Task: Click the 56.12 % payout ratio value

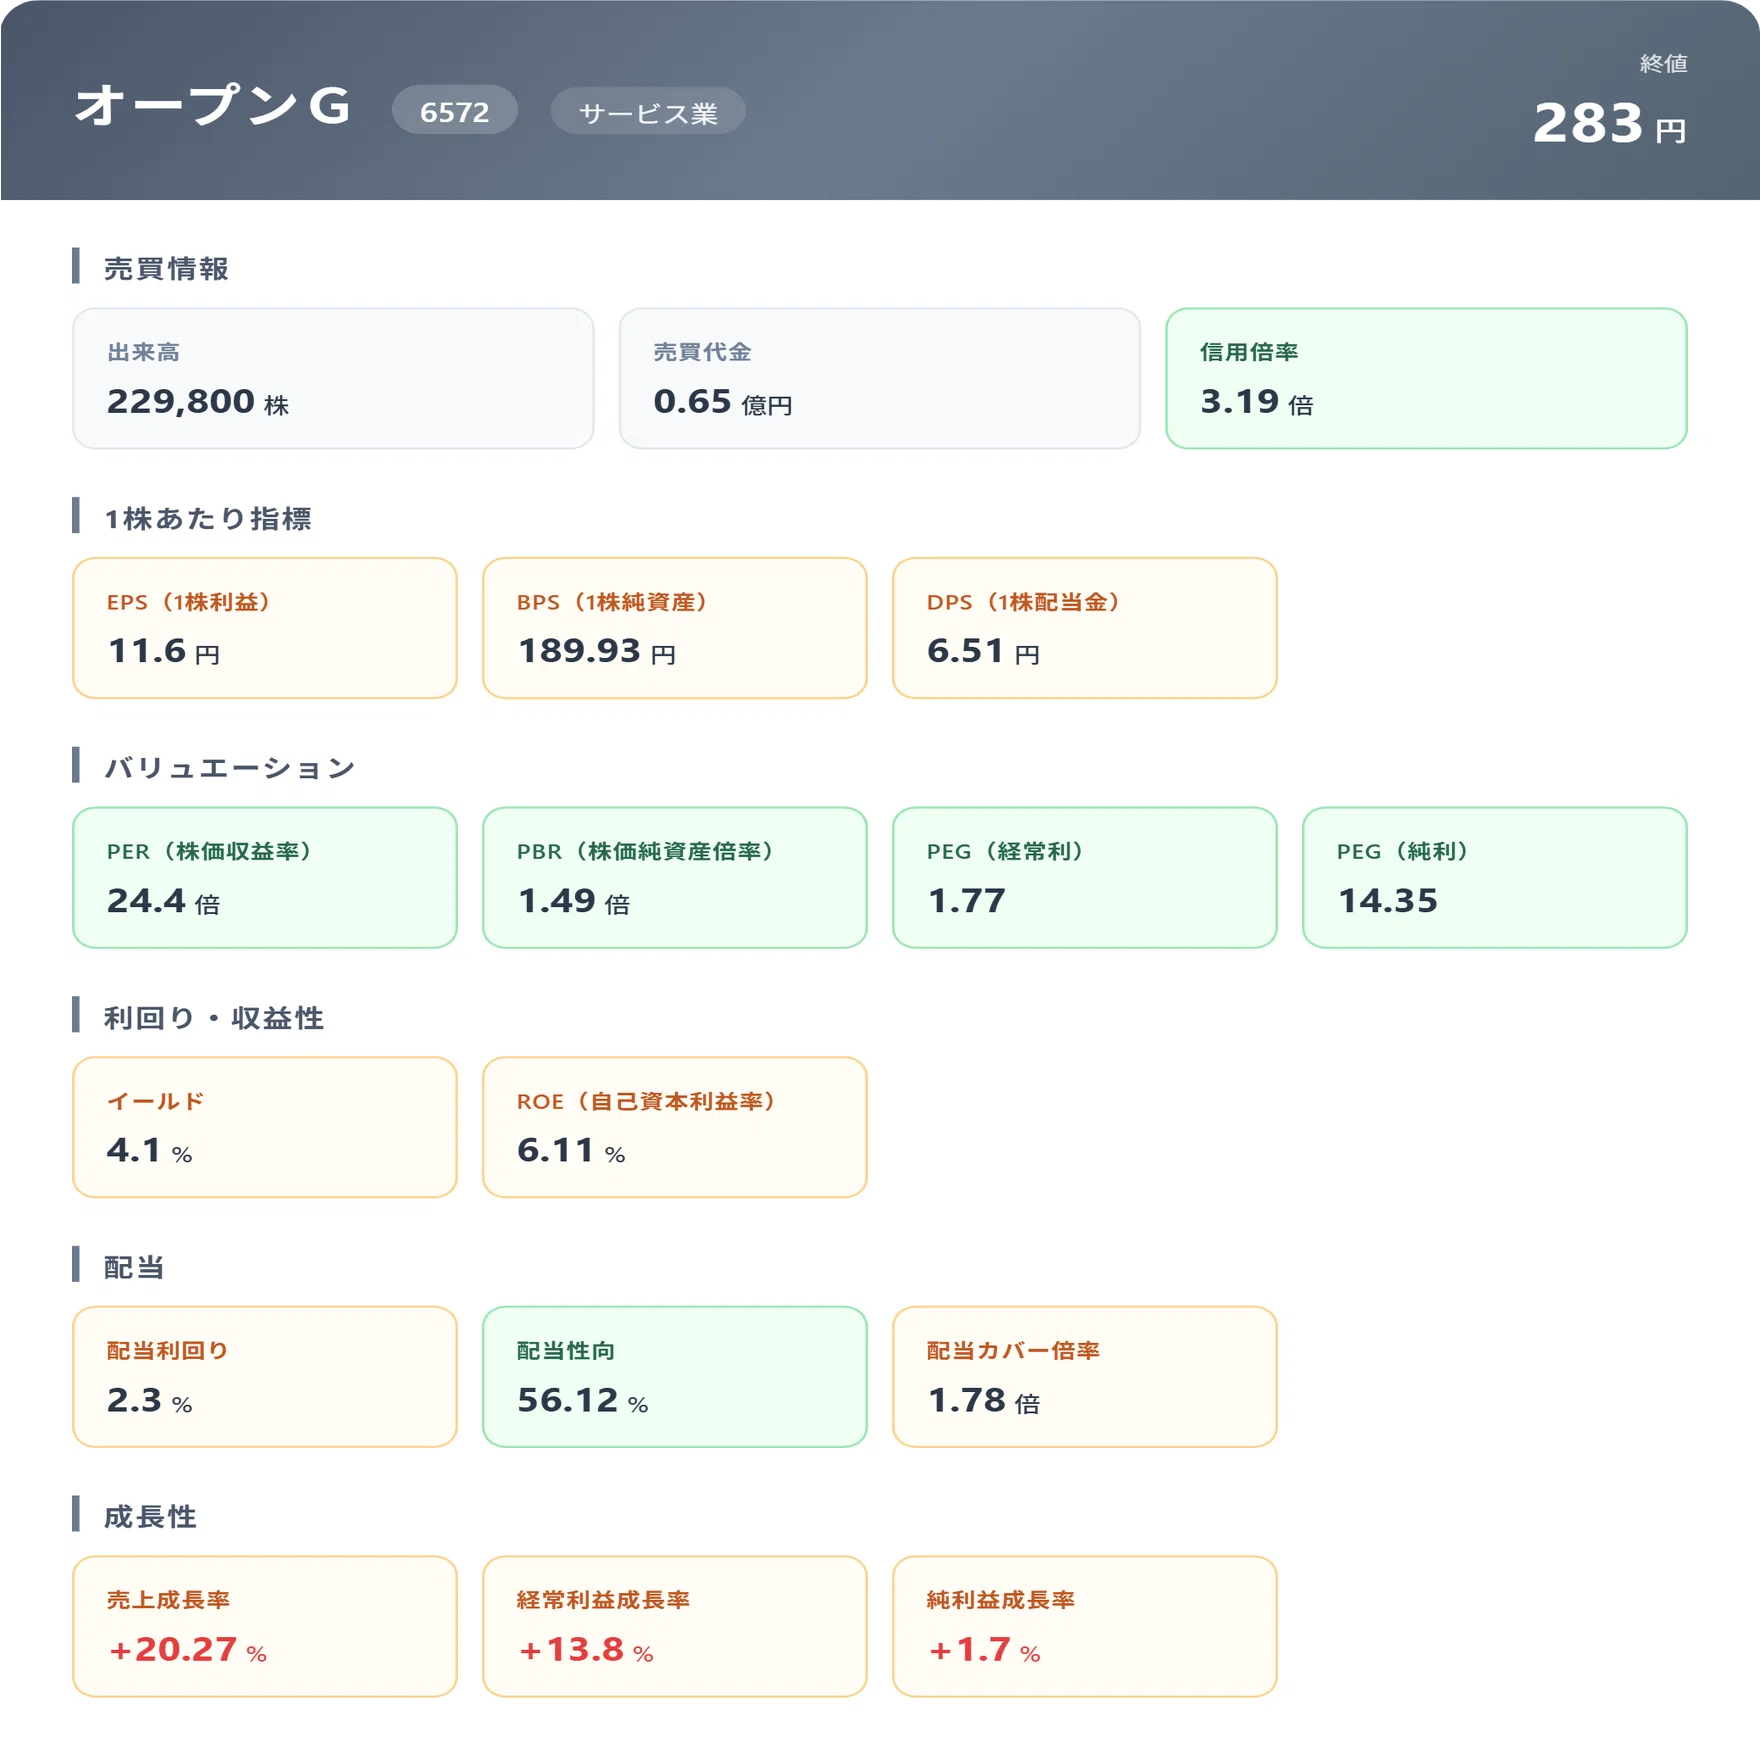Action: coord(583,1400)
